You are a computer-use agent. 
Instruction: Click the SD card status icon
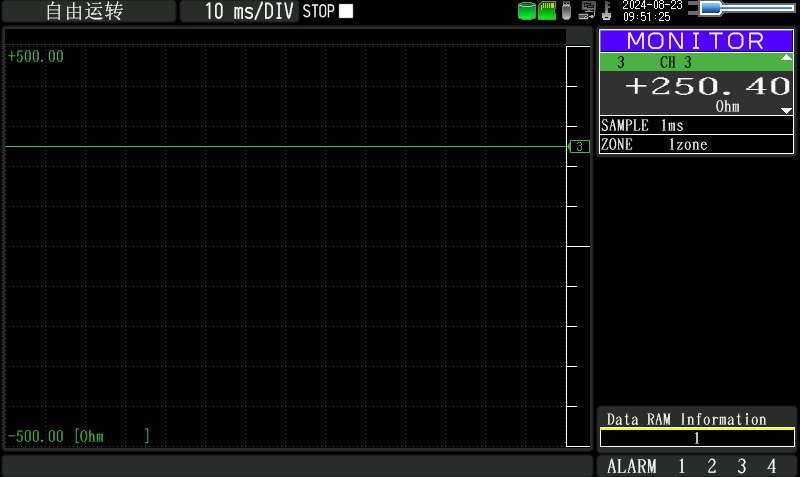pyautogui.click(x=547, y=11)
